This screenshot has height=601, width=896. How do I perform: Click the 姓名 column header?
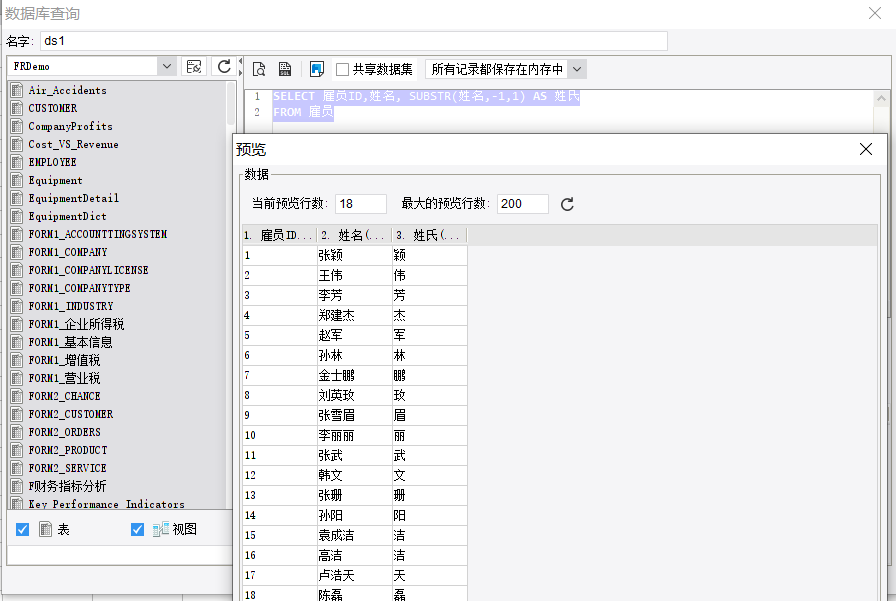point(354,236)
